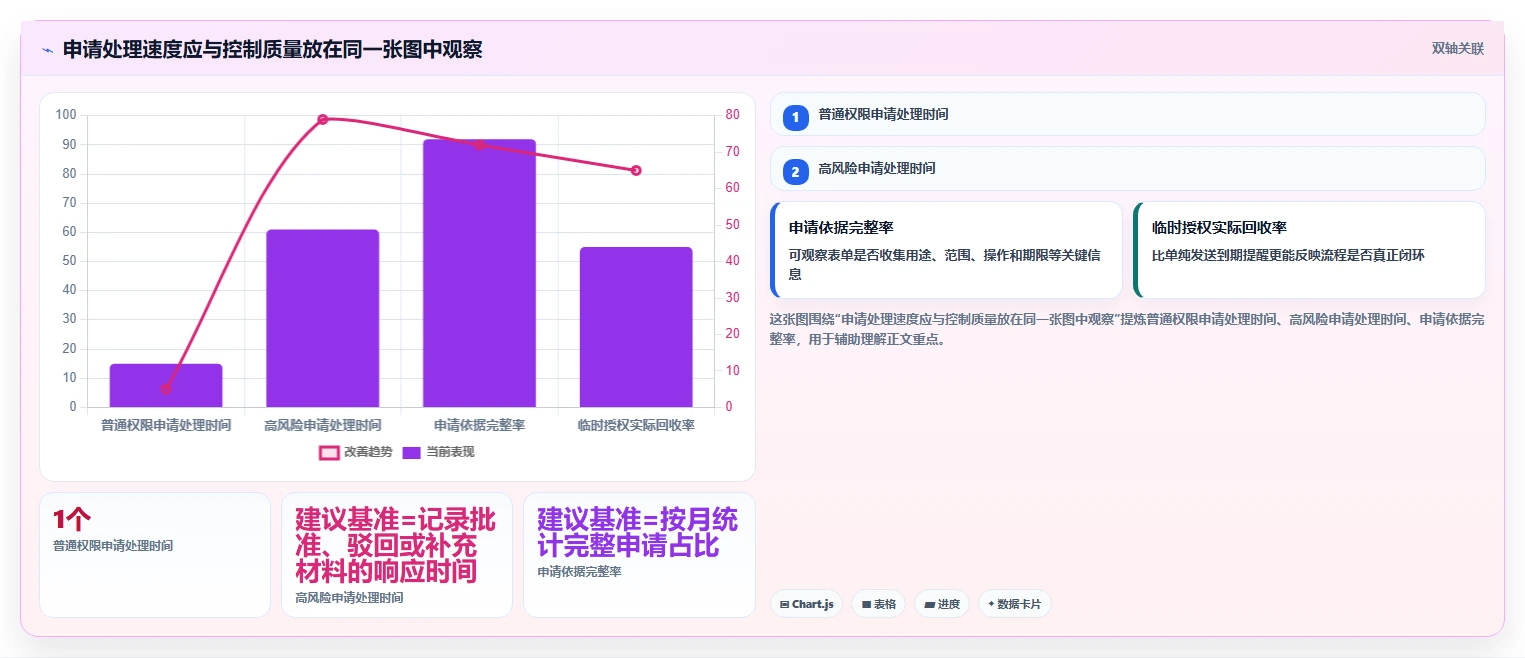This screenshot has height=658, width=1525.
Task: Click the right axis value 80
Action: click(x=732, y=115)
